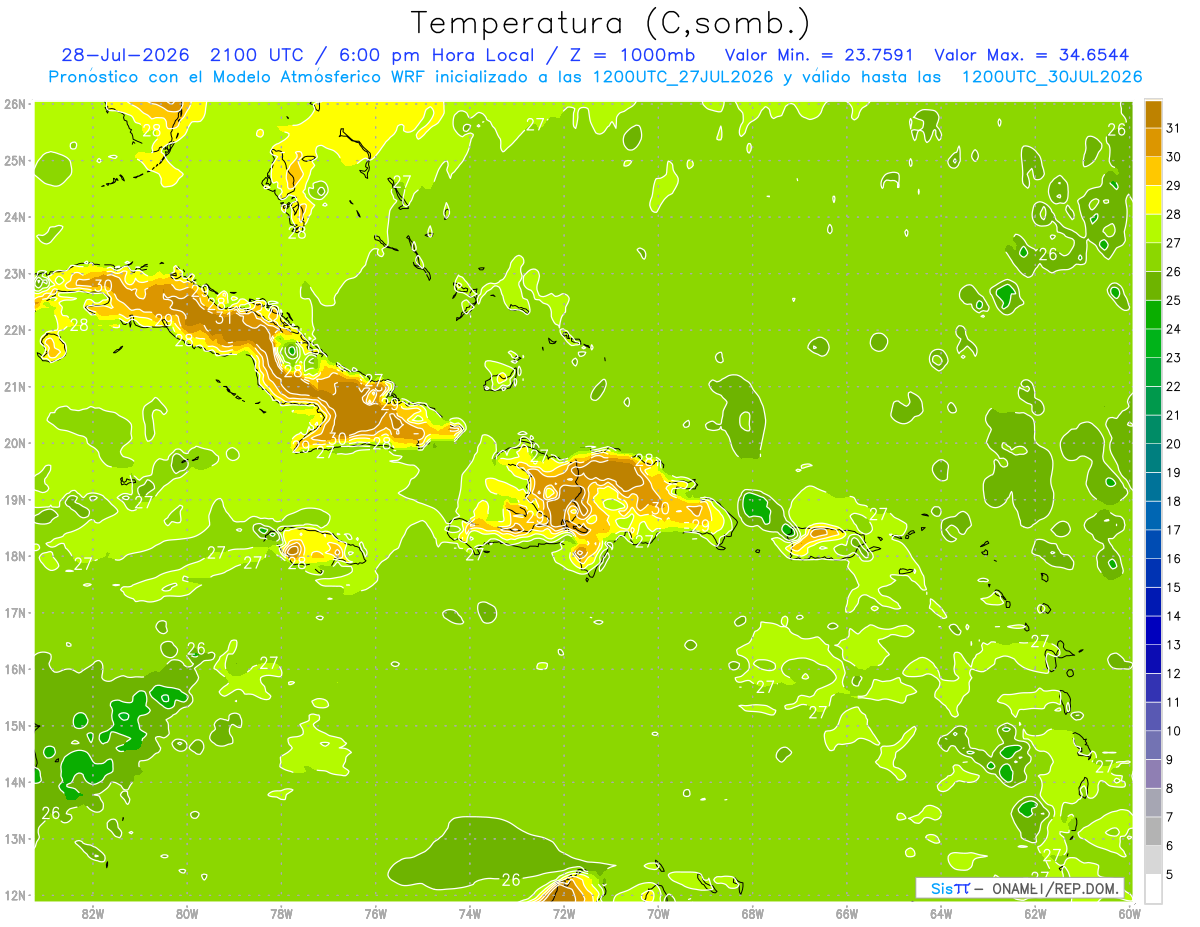The height and width of the screenshot is (927, 1200).
Task: Click the 70W longitude axis label
Action: pos(658,912)
